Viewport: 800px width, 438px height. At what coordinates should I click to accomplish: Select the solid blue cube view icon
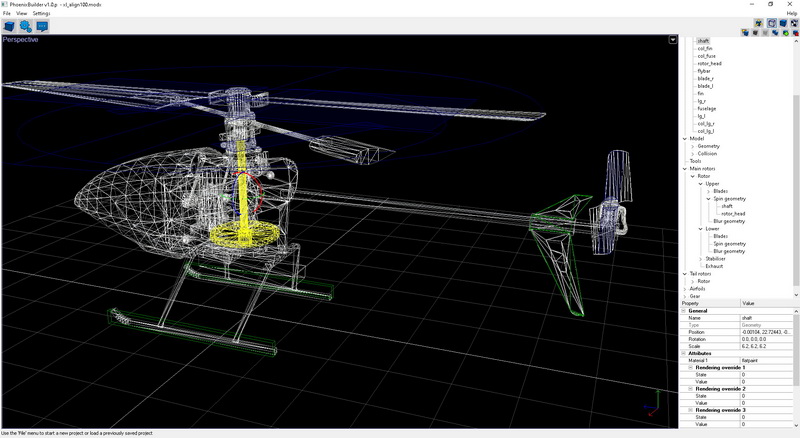(x=782, y=22)
